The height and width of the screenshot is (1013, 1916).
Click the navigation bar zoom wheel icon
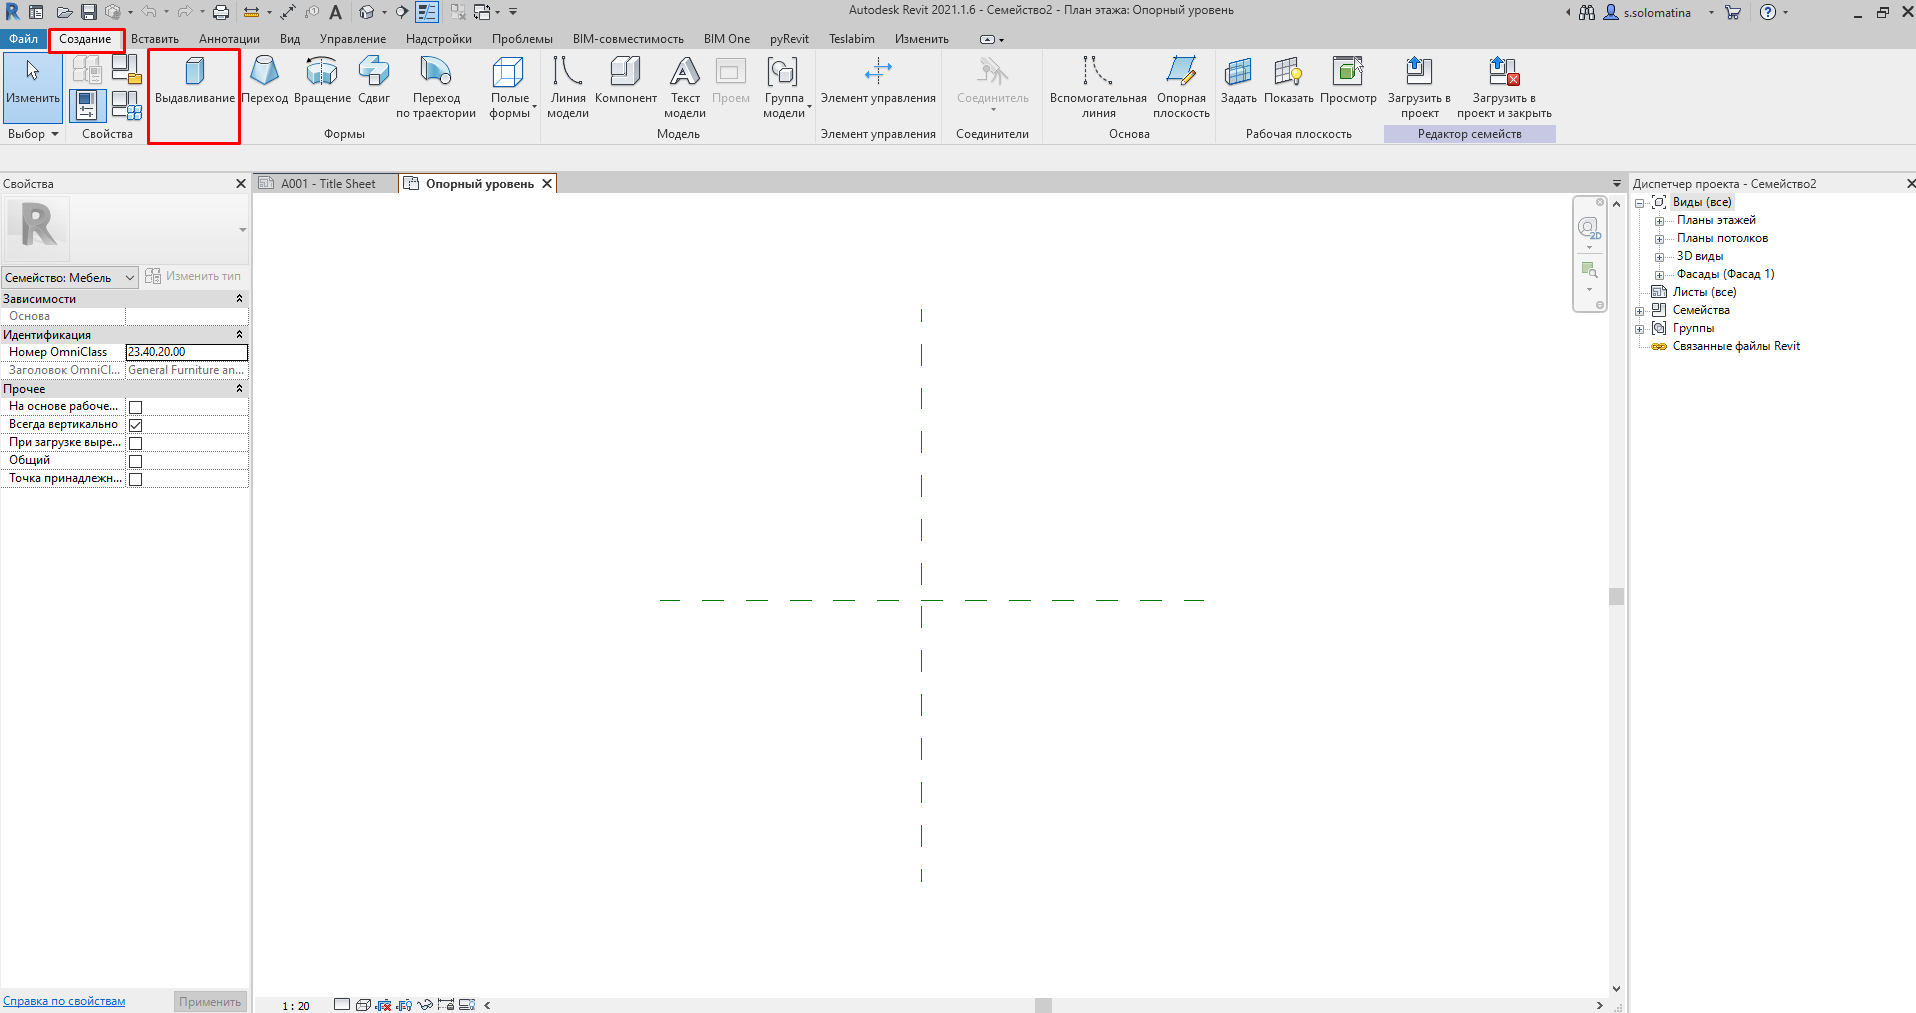tap(1589, 229)
